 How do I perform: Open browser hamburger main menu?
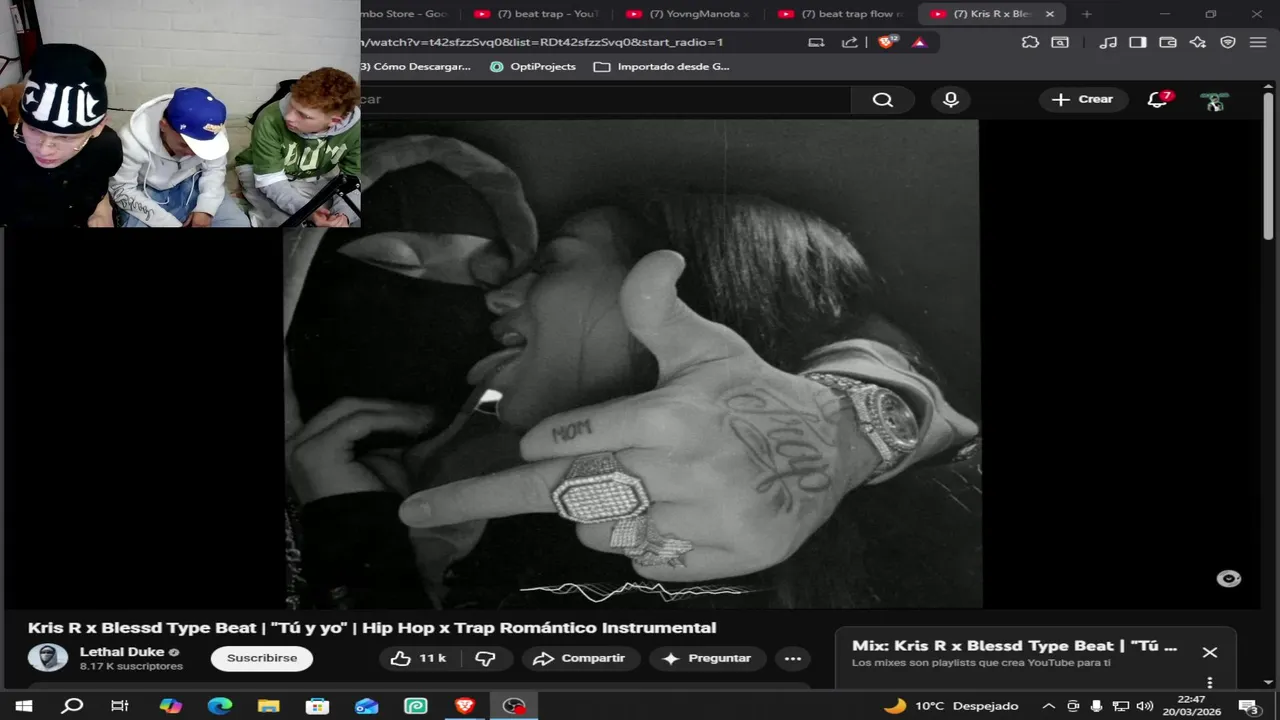1258,42
